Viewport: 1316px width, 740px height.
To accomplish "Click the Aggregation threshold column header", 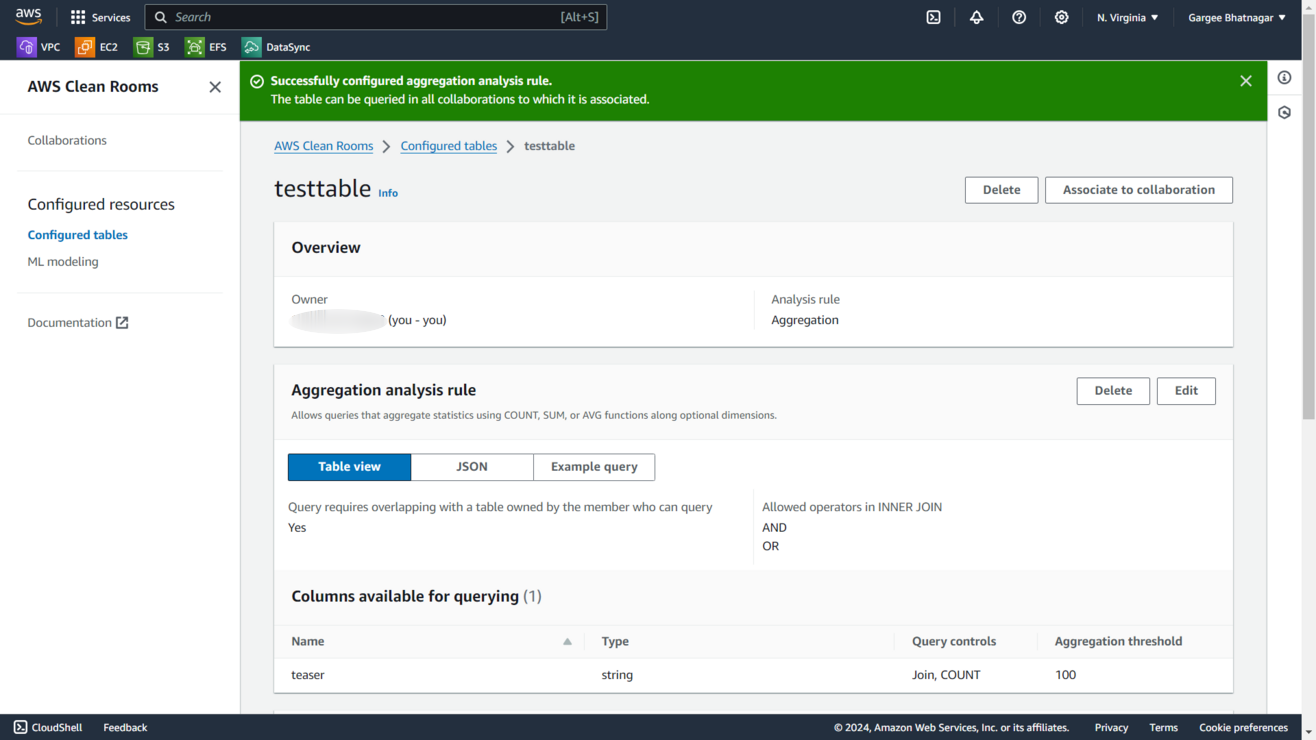I will (x=1118, y=642).
